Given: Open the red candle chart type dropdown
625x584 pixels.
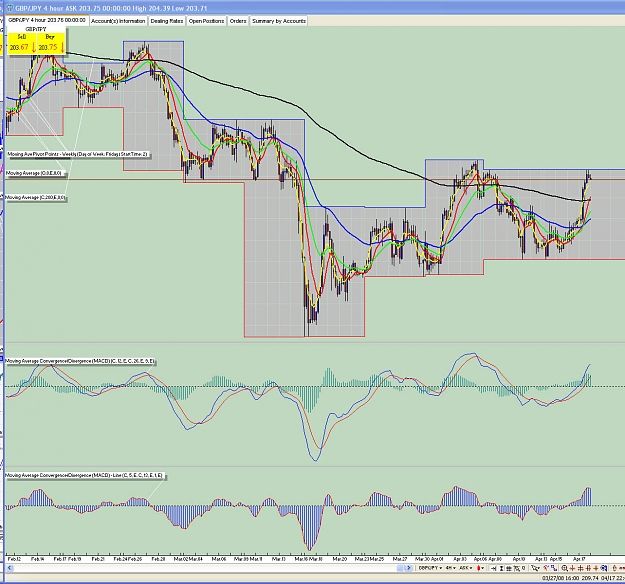Looking at the screenshot, I should click(480, 568).
